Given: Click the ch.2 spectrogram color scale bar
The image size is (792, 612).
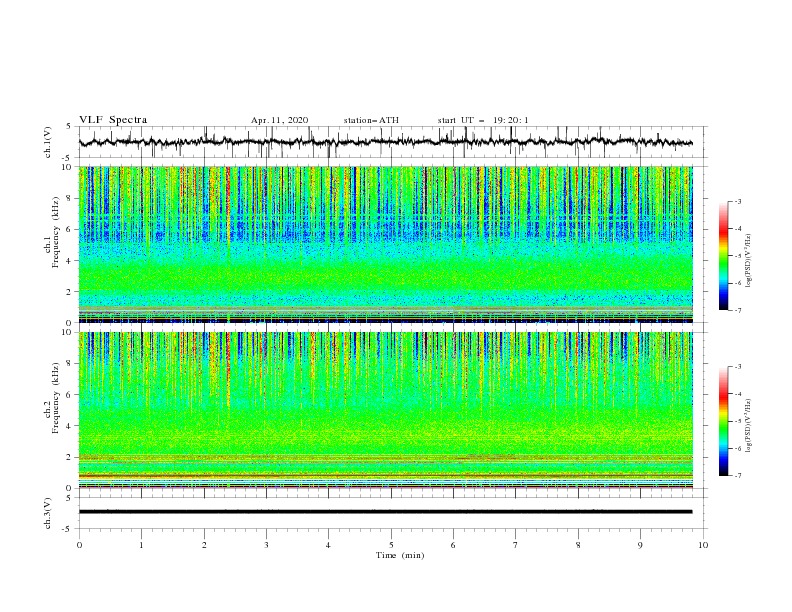Looking at the screenshot, I should tap(723, 421).
